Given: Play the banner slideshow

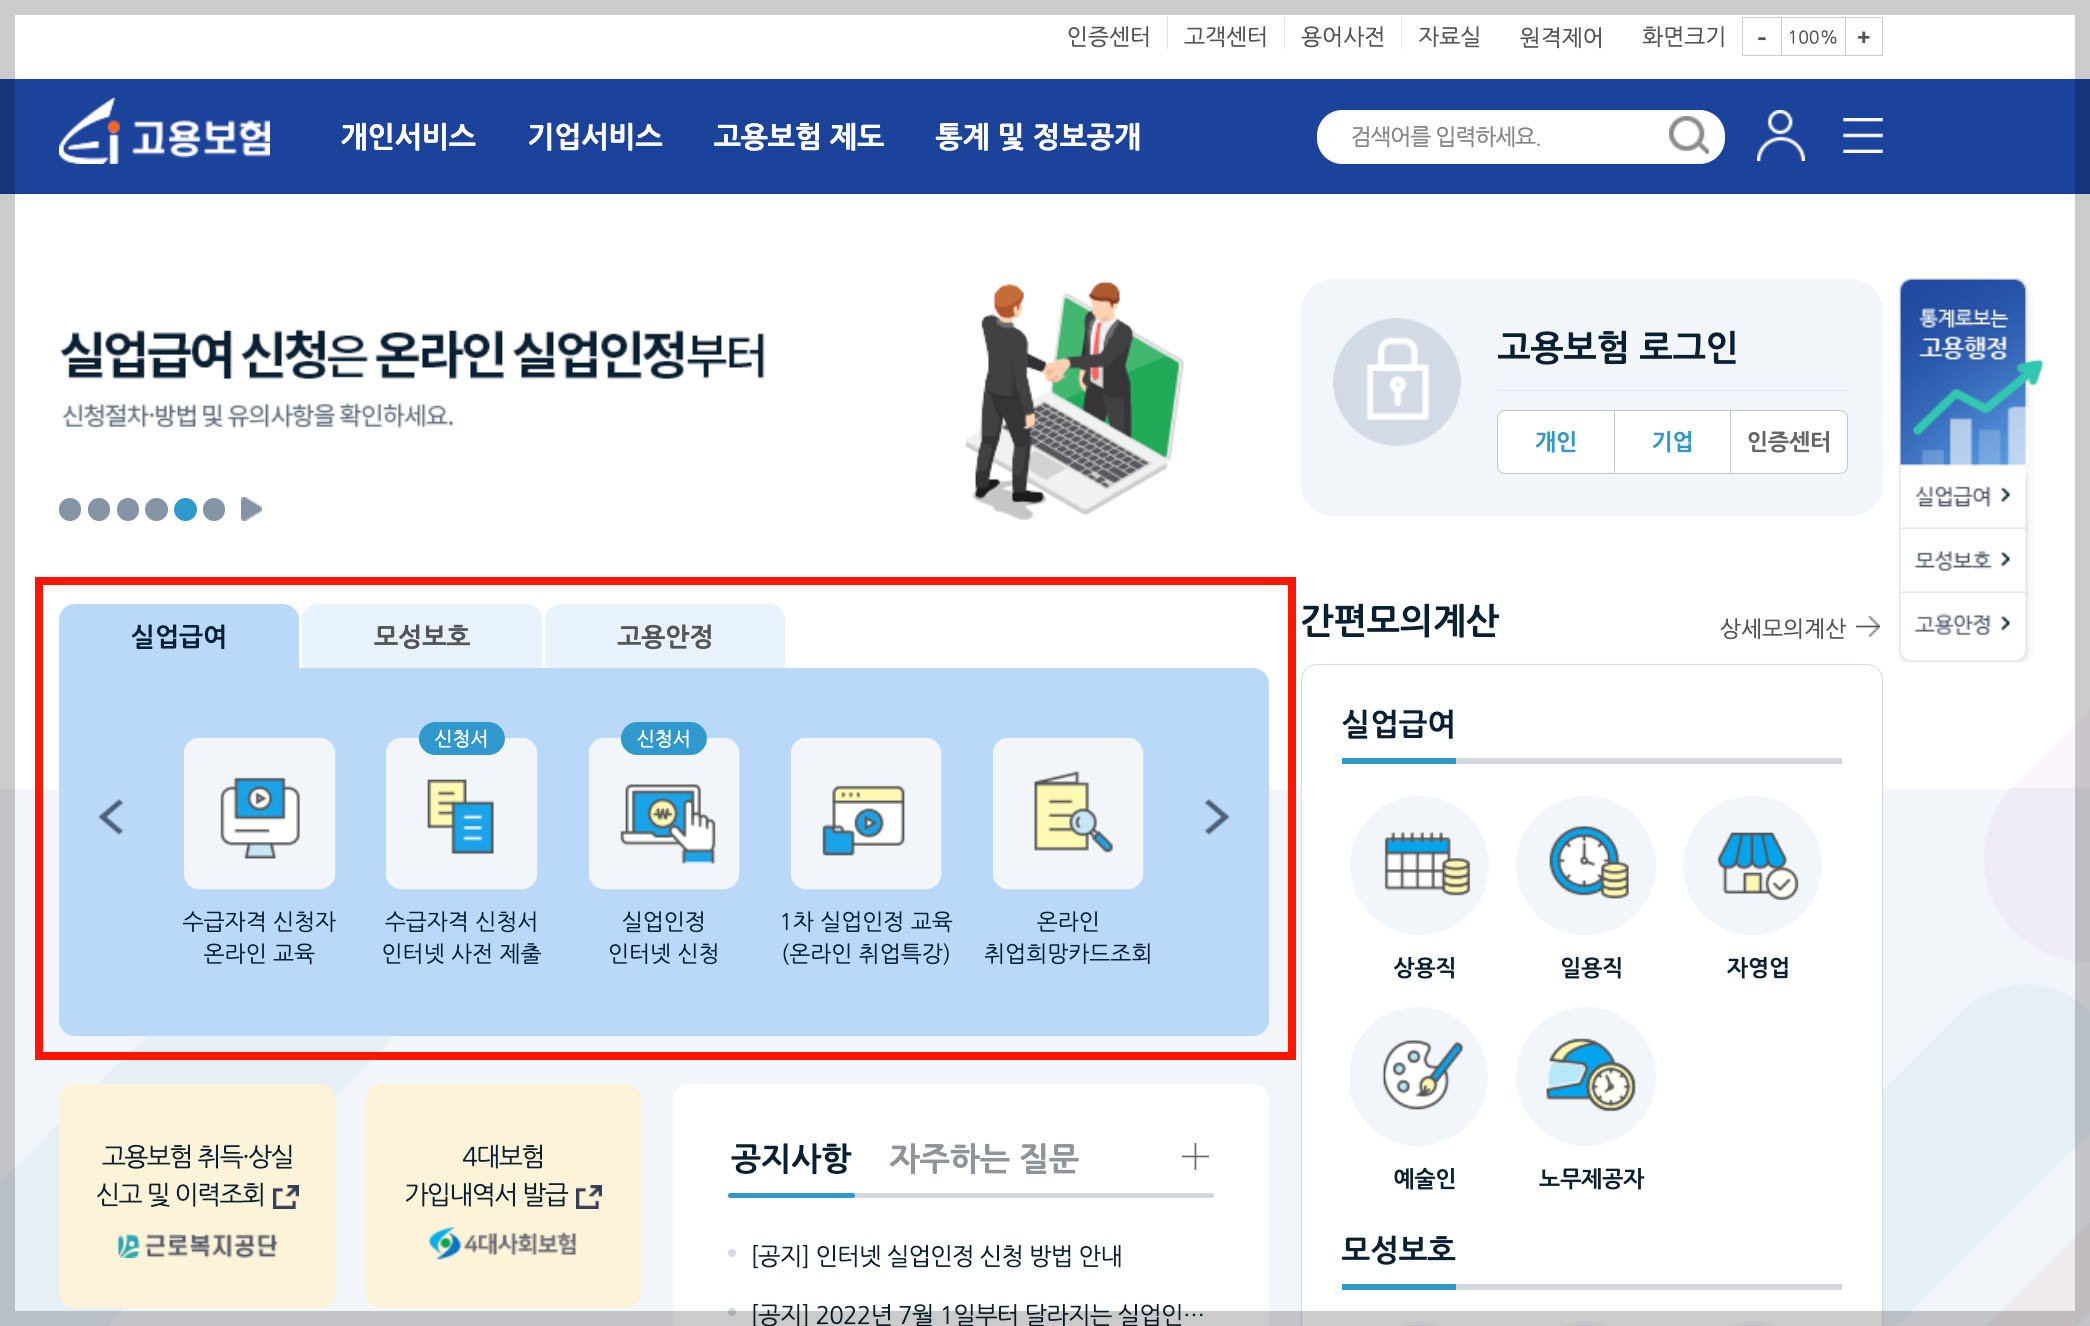Looking at the screenshot, I should point(252,509).
